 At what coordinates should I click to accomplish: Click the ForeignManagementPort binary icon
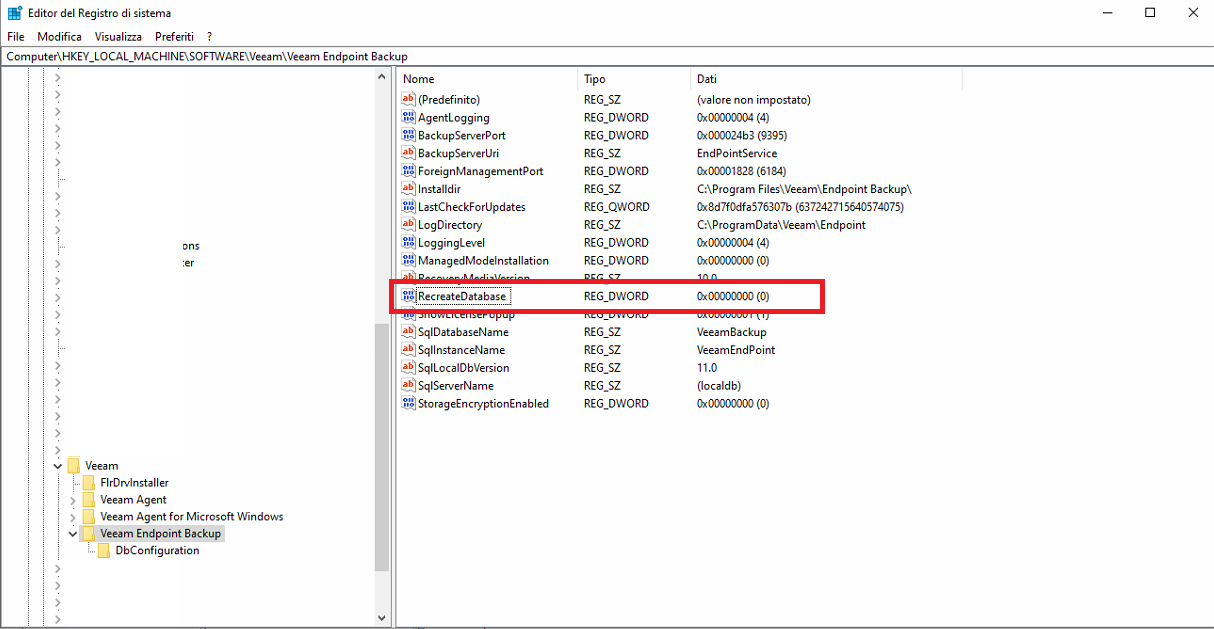tap(408, 171)
